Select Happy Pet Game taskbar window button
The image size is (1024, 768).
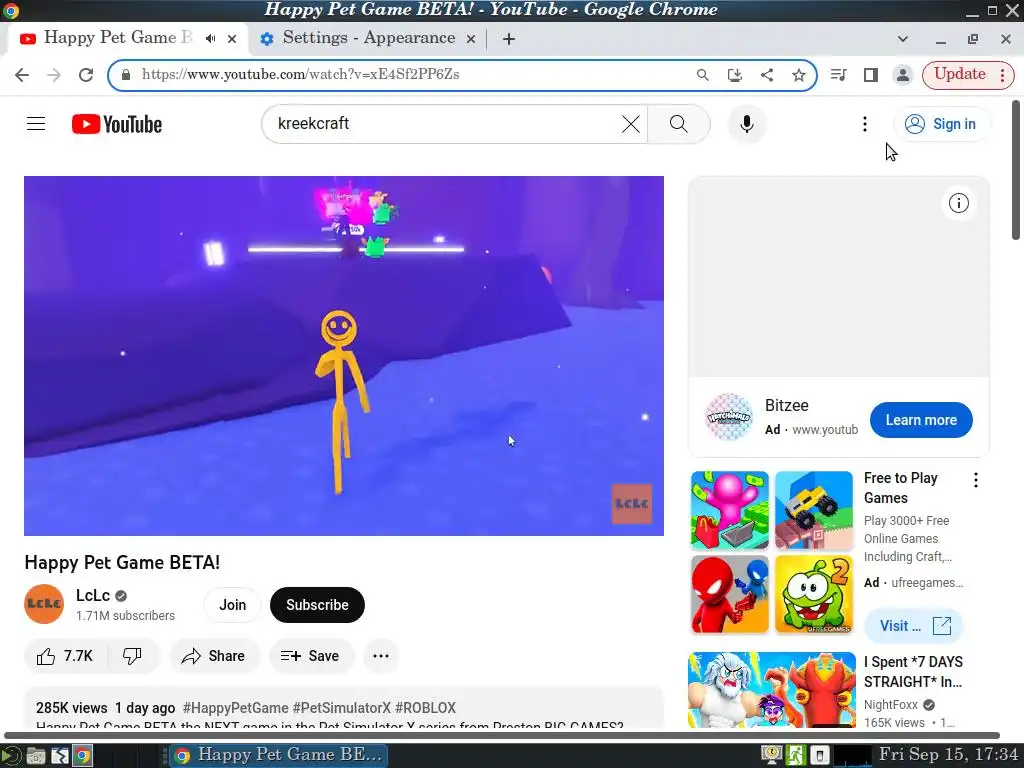279,756
